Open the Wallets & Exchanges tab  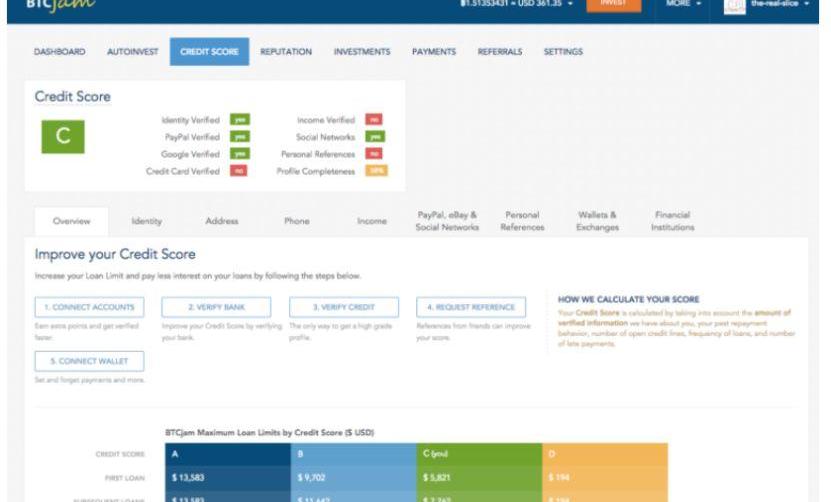tap(597, 221)
